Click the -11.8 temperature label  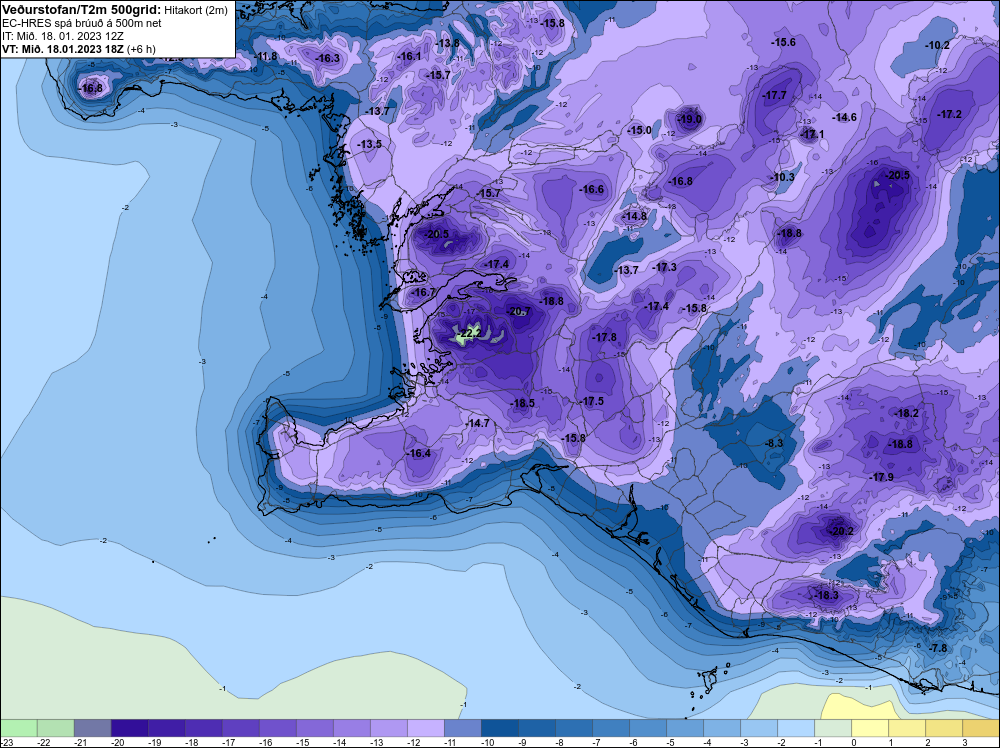point(266,56)
